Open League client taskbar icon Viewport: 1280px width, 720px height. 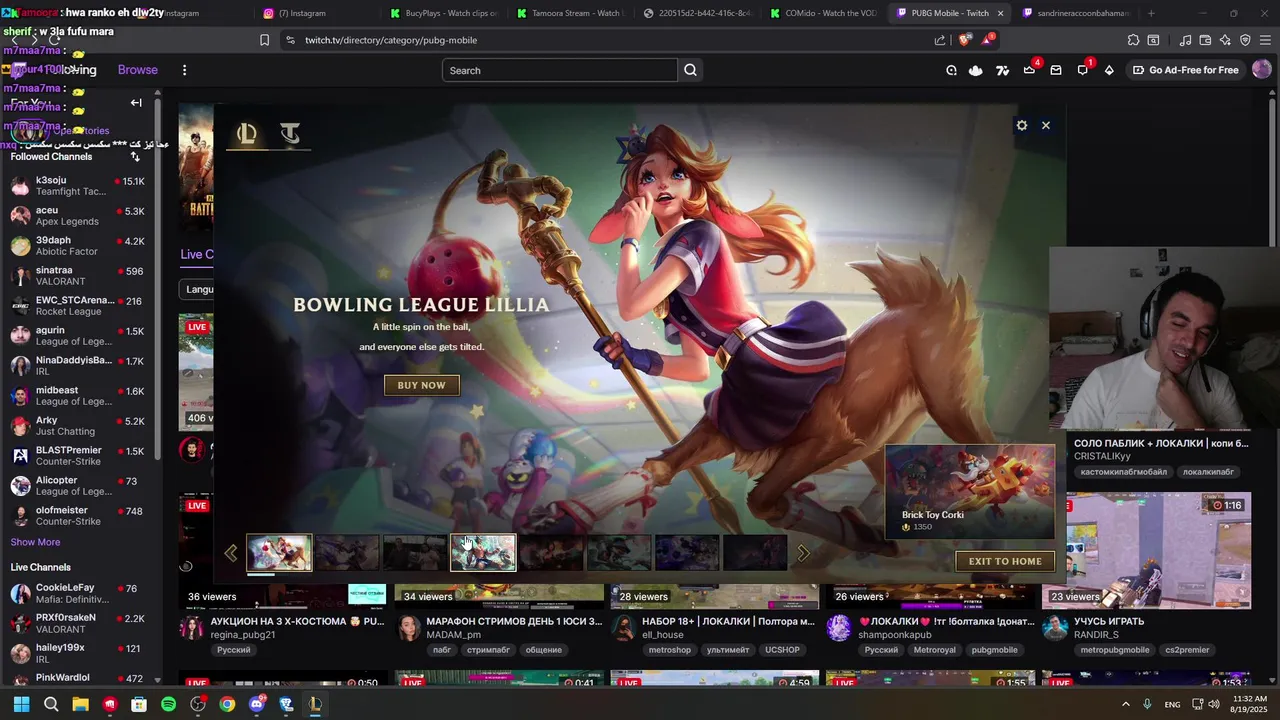[x=315, y=704]
